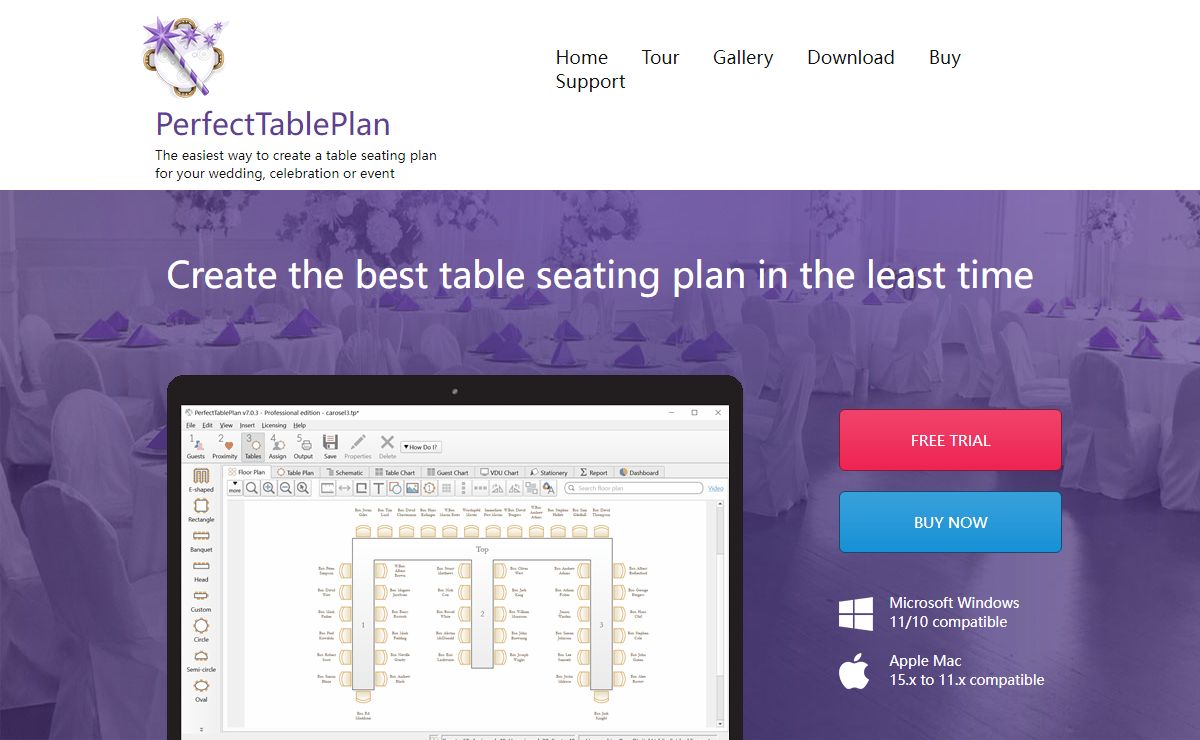Click the vertical dots align icon
The height and width of the screenshot is (740, 1200).
click(x=463, y=488)
